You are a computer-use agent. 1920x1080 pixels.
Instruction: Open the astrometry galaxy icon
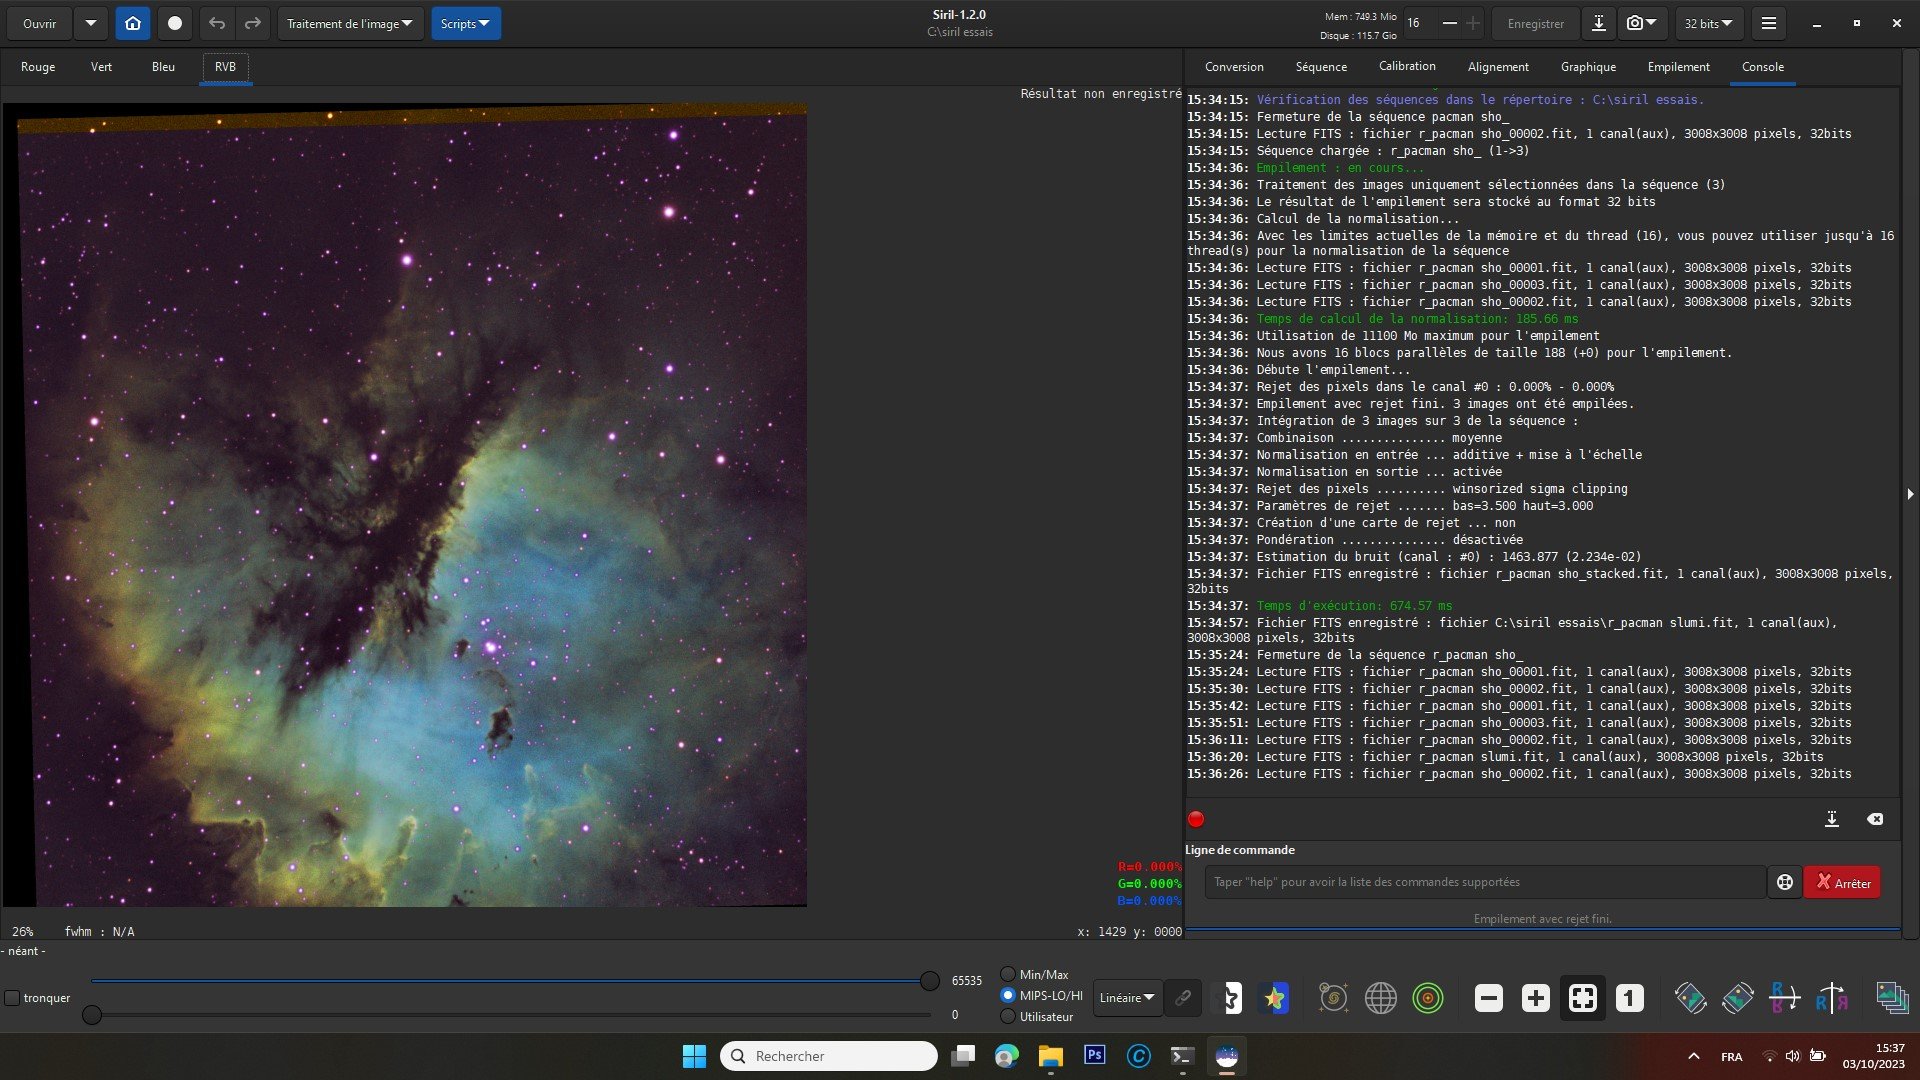coord(1333,998)
